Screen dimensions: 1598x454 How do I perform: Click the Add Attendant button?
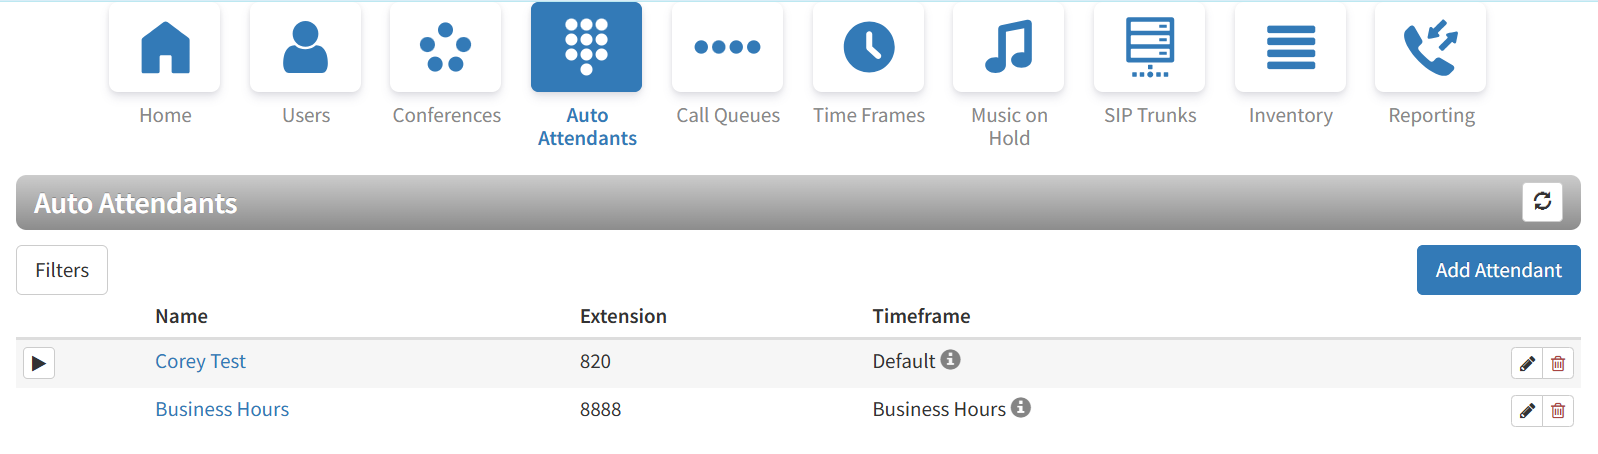click(1498, 270)
